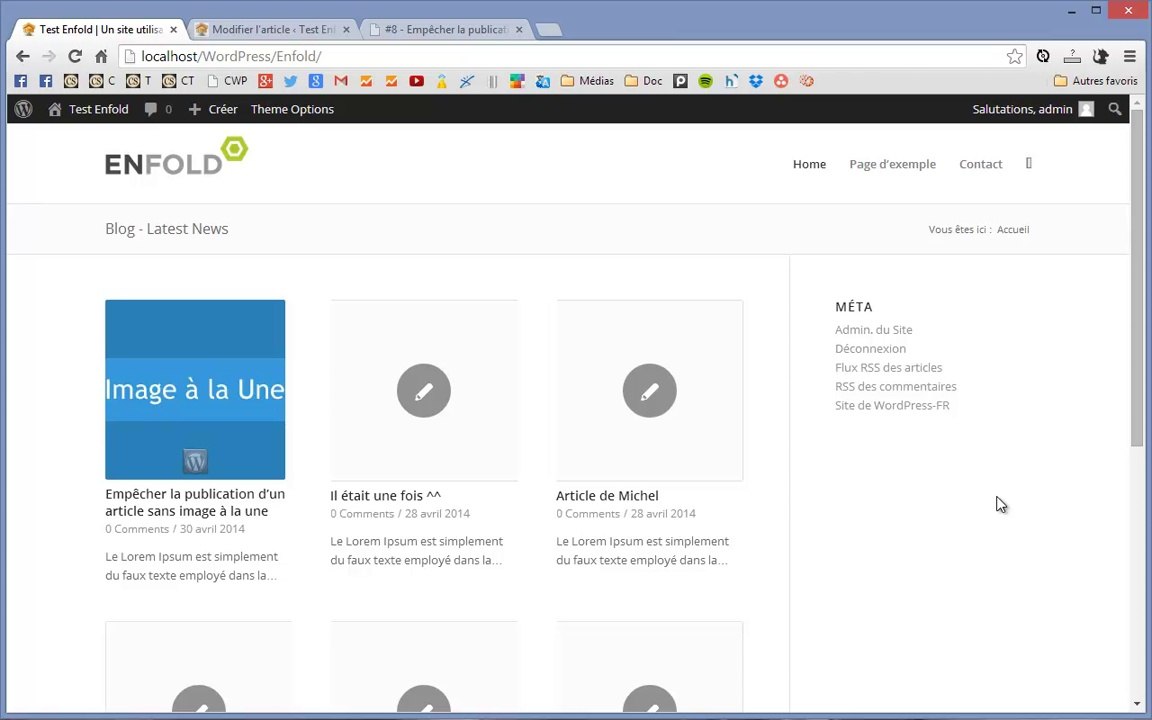Open post Empêcher la publication d'un article
1152x720 pixels.
pyautogui.click(x=195, y=503)
